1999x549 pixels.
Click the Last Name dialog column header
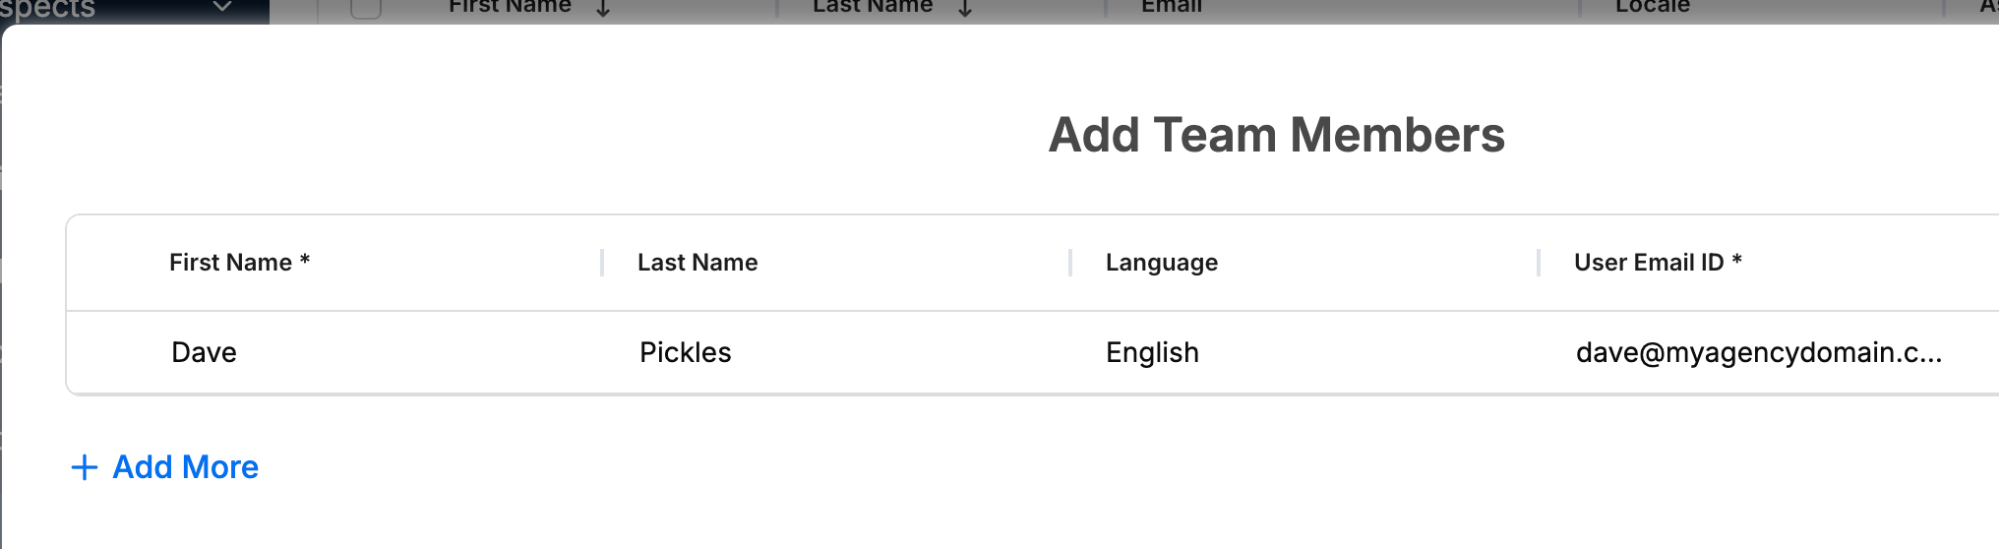[698, 262]
